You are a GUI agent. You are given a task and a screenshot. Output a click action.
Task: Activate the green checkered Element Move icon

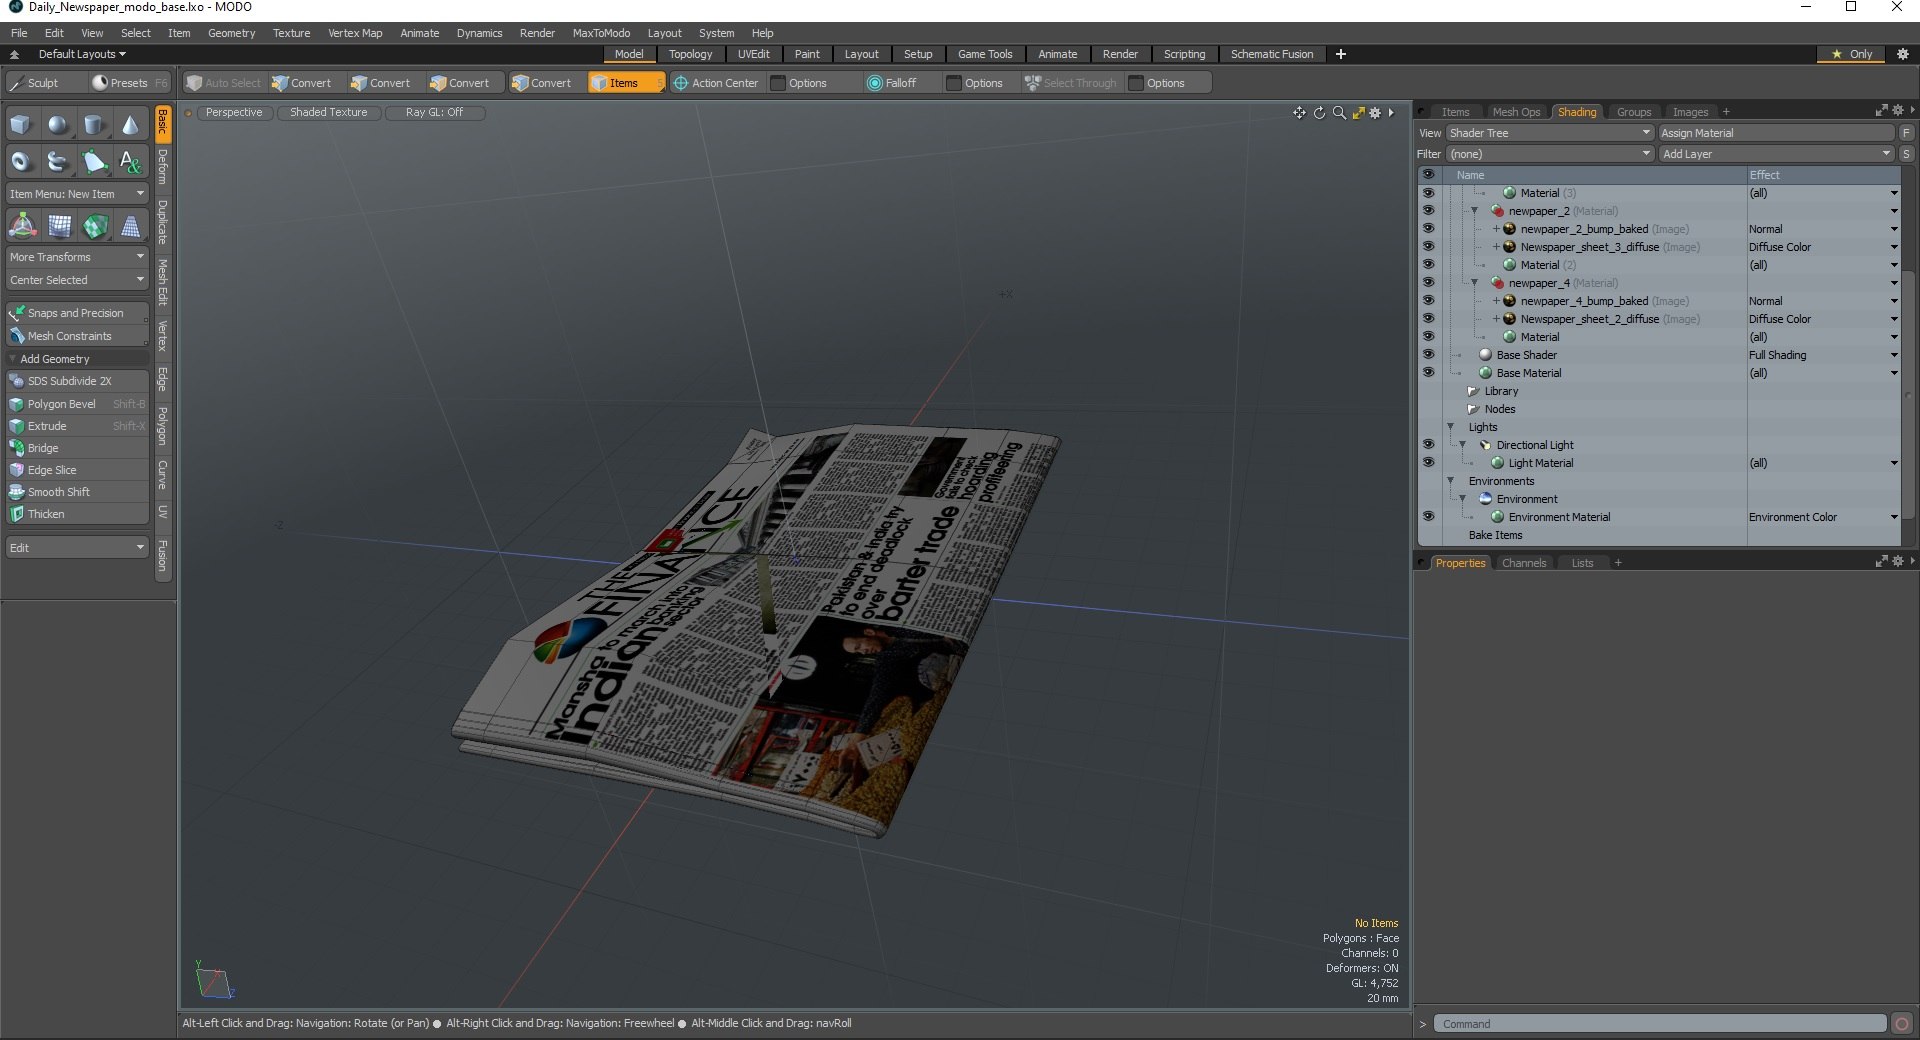click(95, 226)
